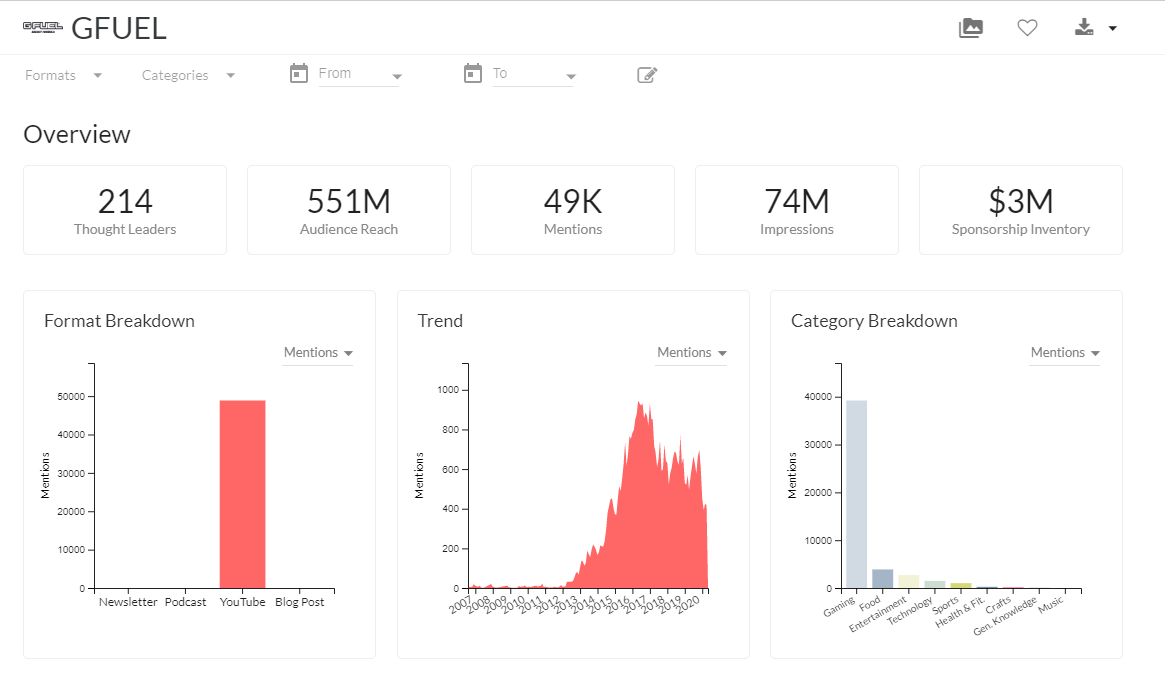Click the Gen. Knowledge axis label

point(1005,616)
